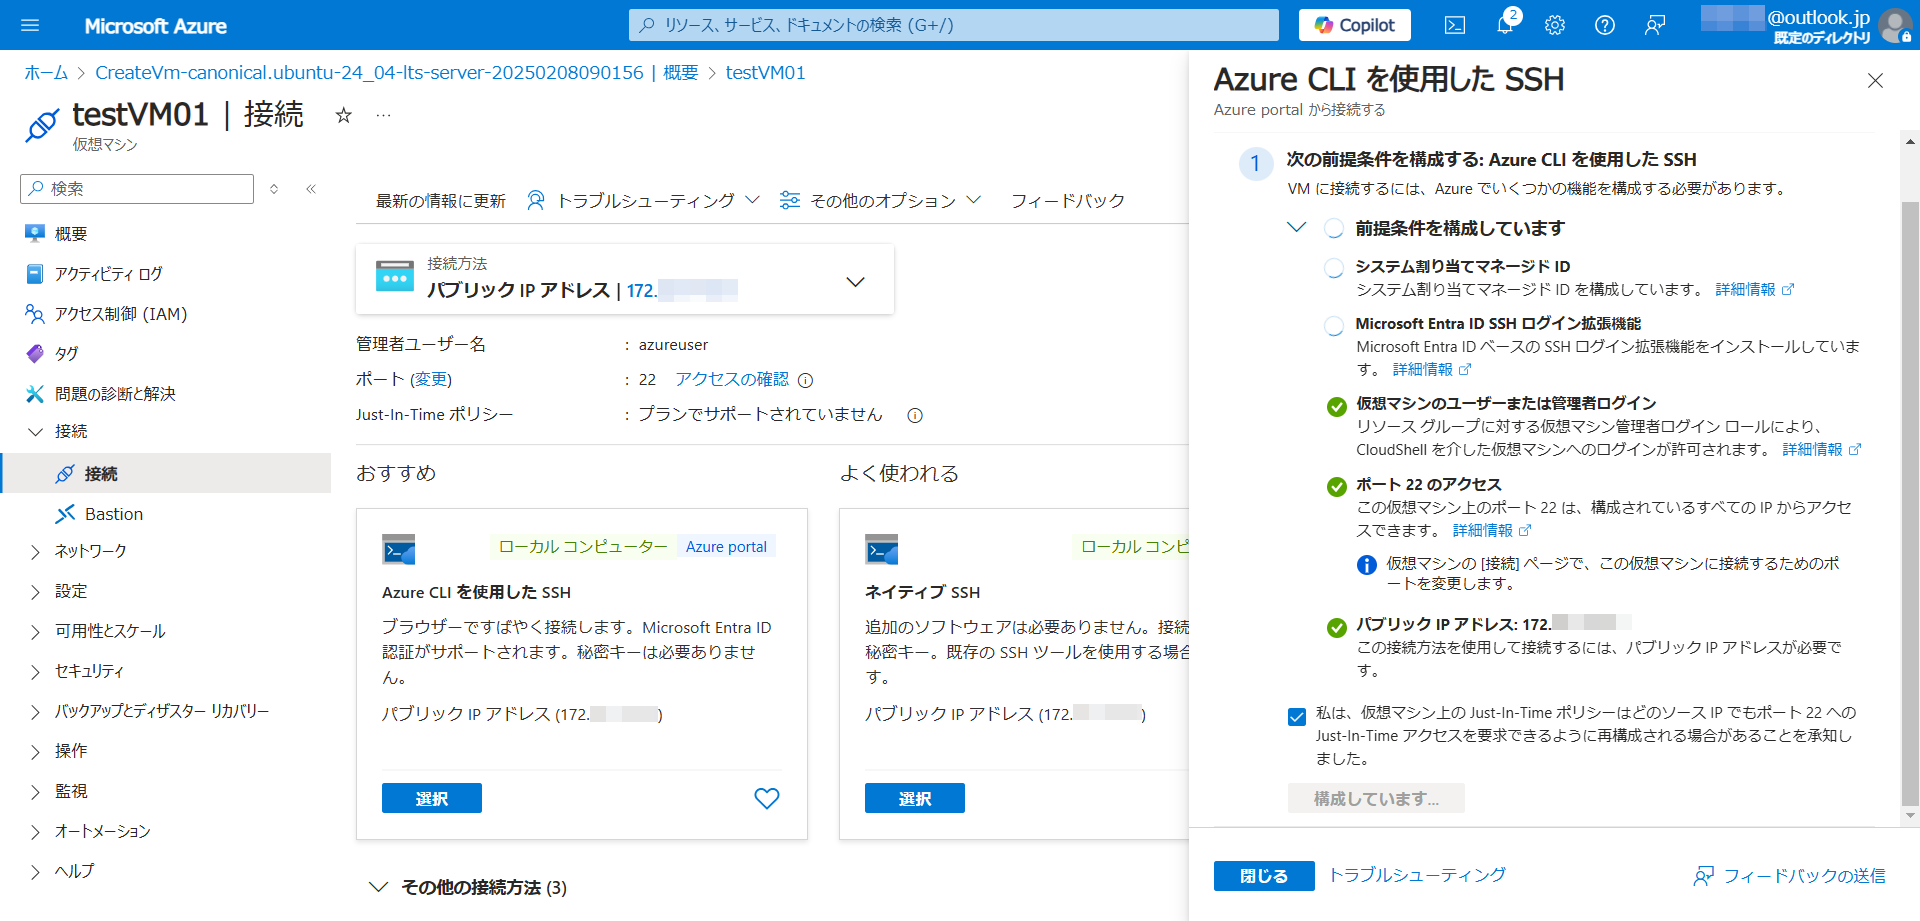The height and width of the screenshot is (921, 1920).
Task: Click the アクセスの確認 link
Action: 732,379
